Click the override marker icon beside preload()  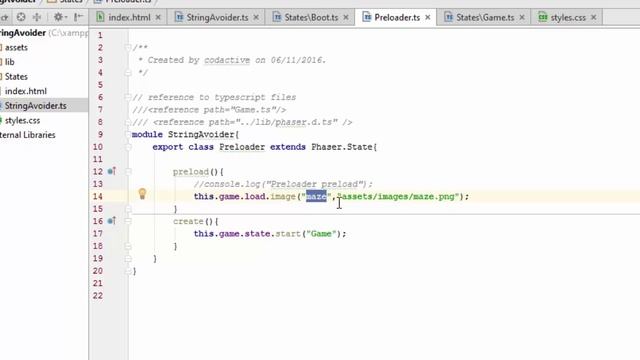click(x=111, y=171)
